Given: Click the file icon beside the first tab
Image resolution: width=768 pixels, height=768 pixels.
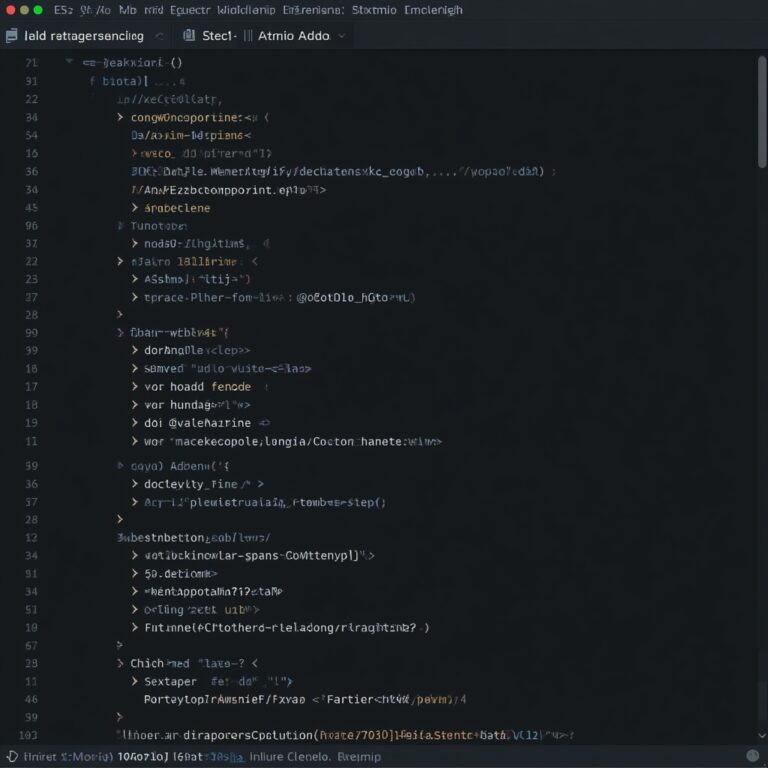Looking at the screenshot, I should tap(11, 36).
